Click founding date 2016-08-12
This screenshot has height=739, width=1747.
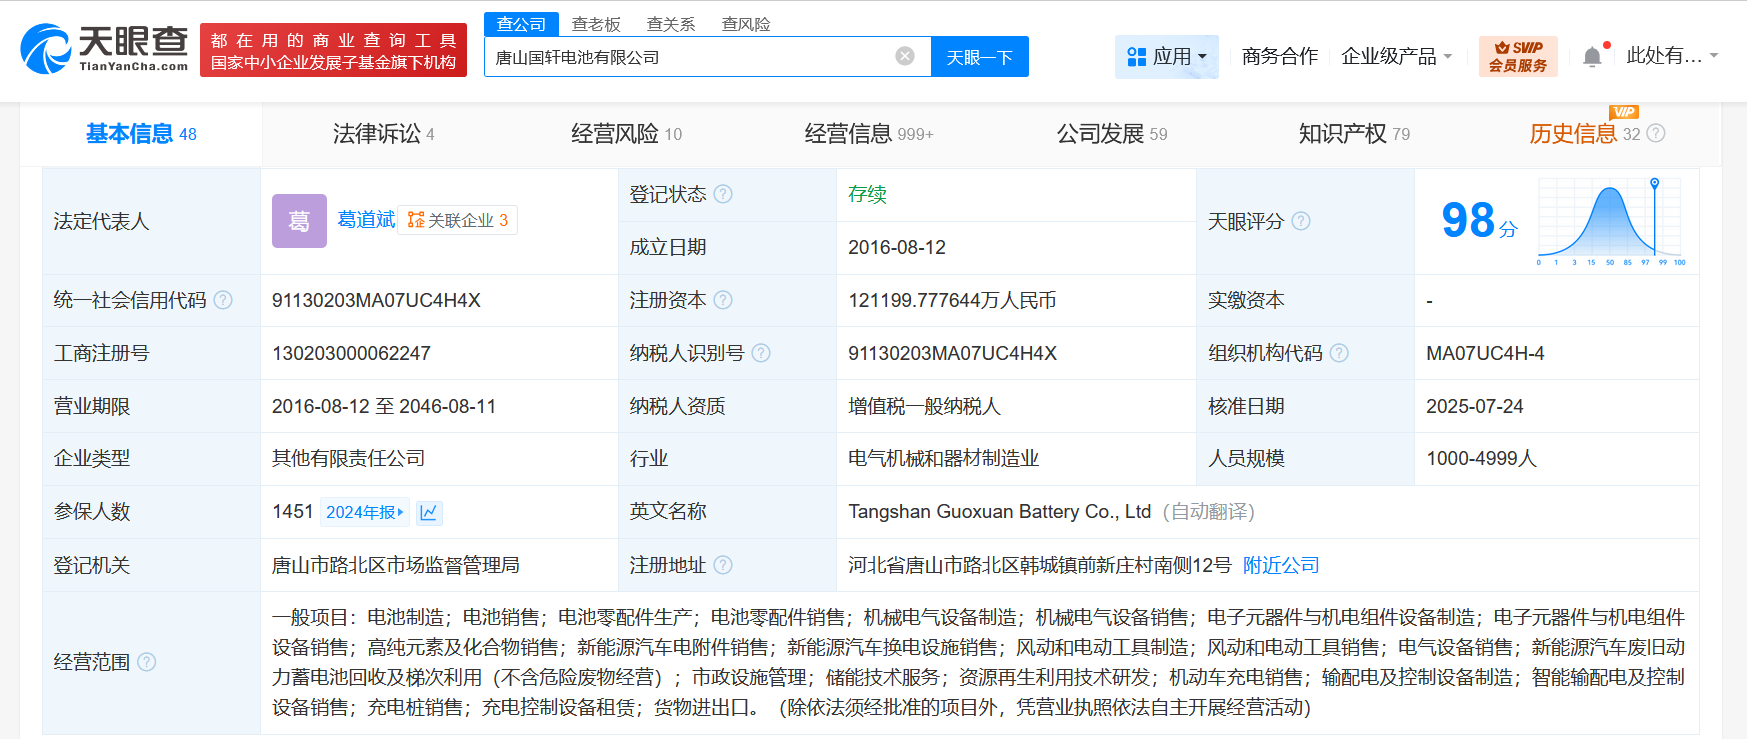point(897,248)
